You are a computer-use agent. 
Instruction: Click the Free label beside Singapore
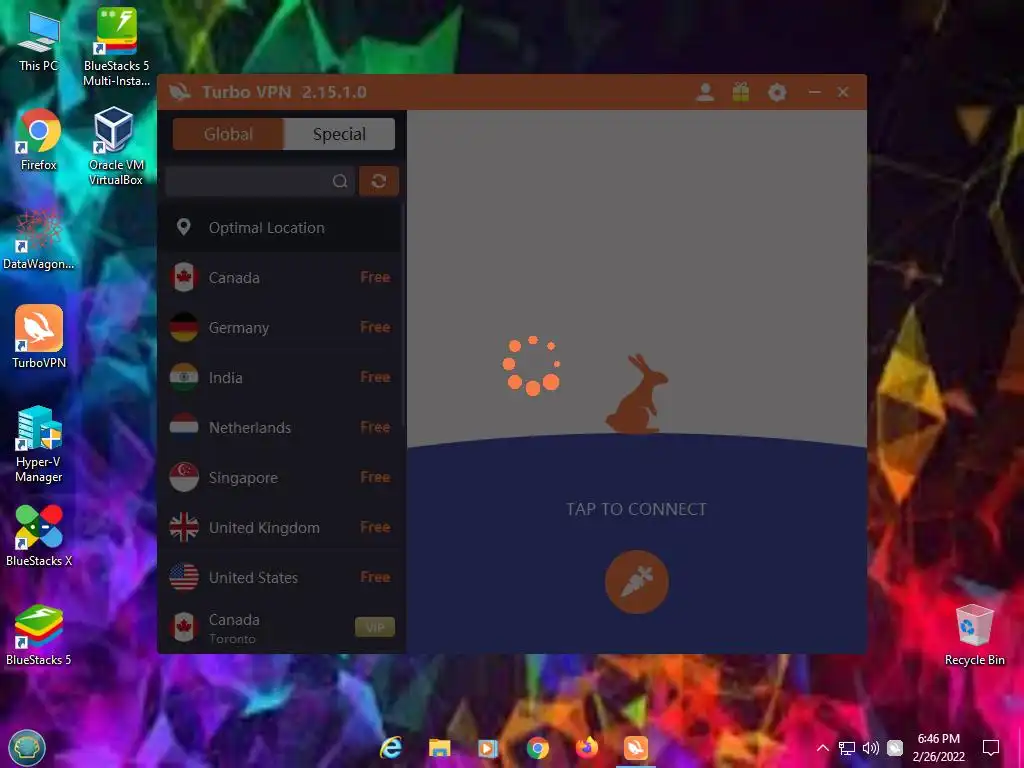tap(376, 477)
